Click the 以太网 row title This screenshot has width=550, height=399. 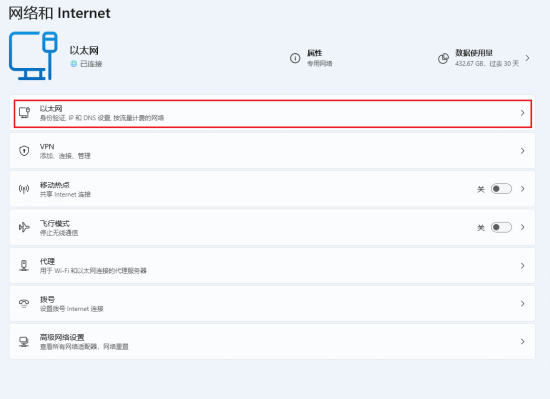pyautogui.click(x=51, y=108)
